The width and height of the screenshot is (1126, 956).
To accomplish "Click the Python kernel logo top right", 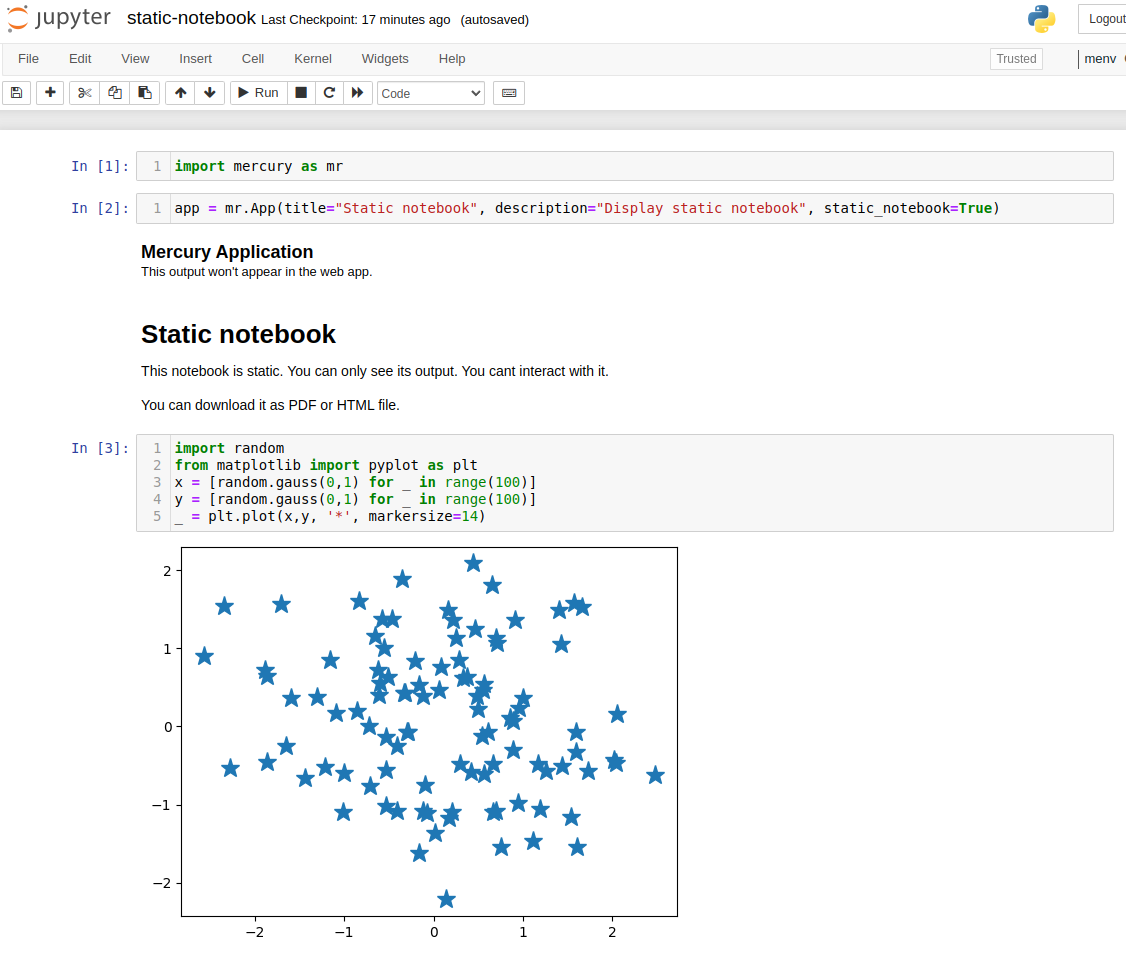I will tap(1040, 17).
